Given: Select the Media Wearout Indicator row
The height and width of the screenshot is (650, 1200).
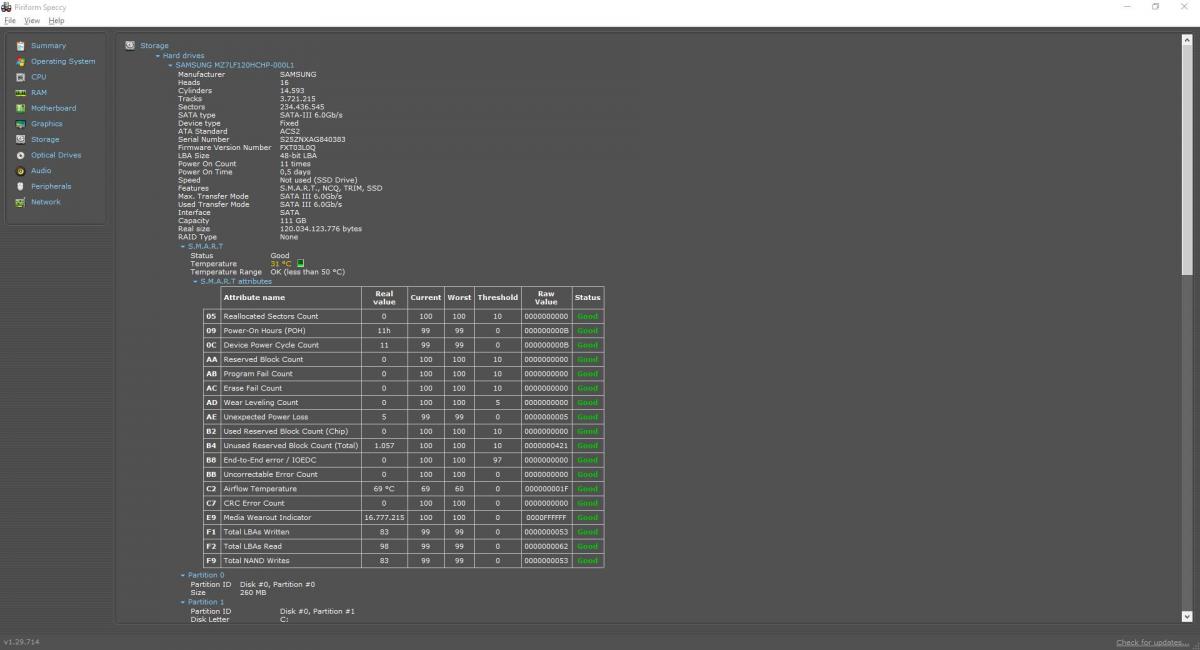Looking at the screenshot, I should point(404,518).
